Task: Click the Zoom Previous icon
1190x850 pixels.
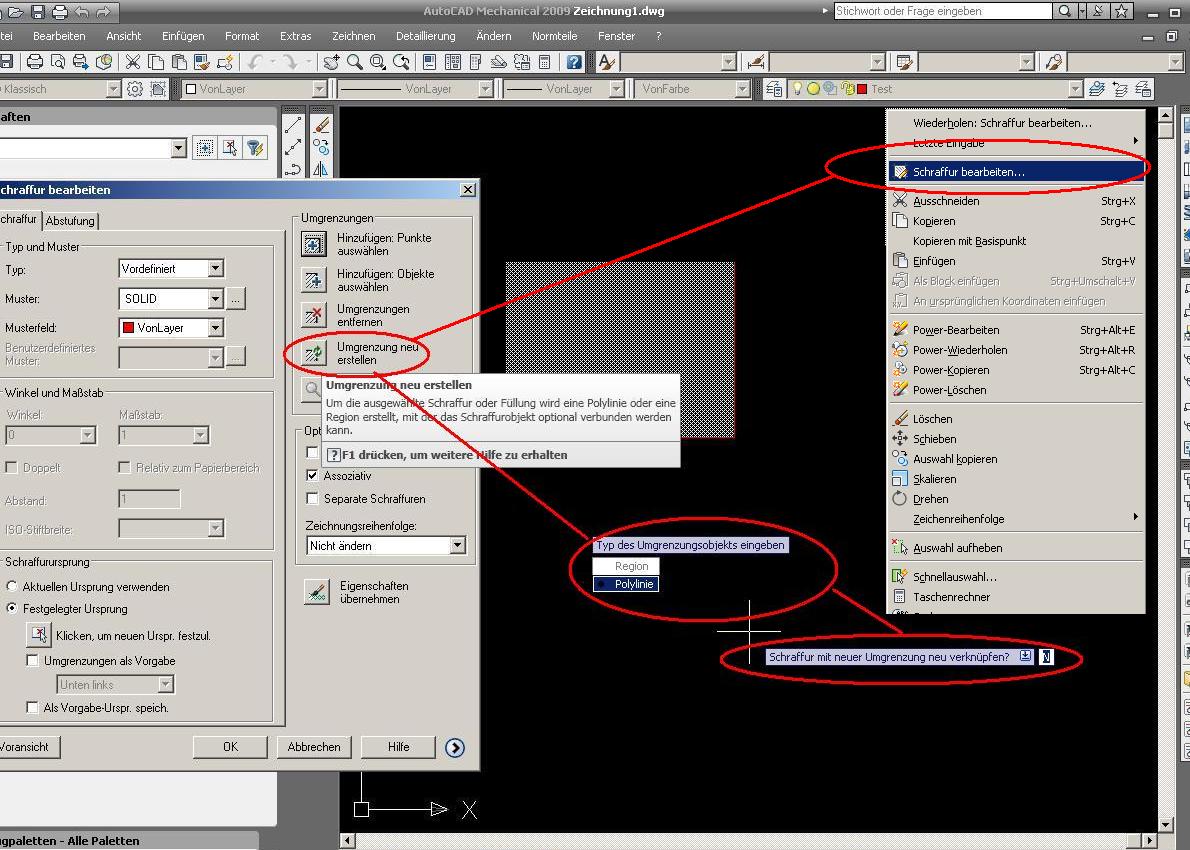Action: (401, 62)
